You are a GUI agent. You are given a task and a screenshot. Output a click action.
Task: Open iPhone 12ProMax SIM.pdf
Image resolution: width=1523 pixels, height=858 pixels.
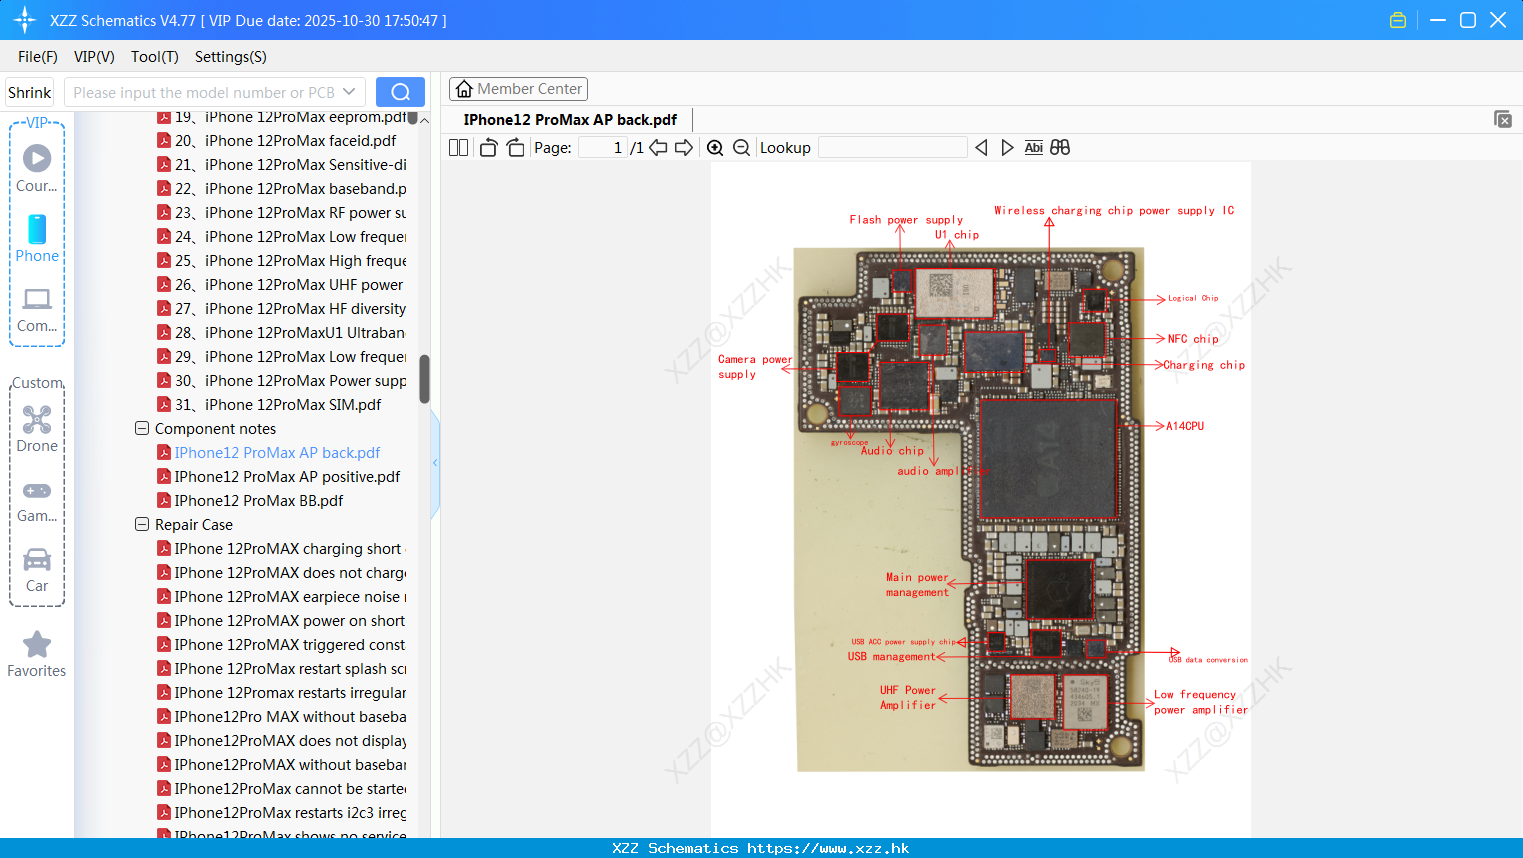[x=269, y=404]
